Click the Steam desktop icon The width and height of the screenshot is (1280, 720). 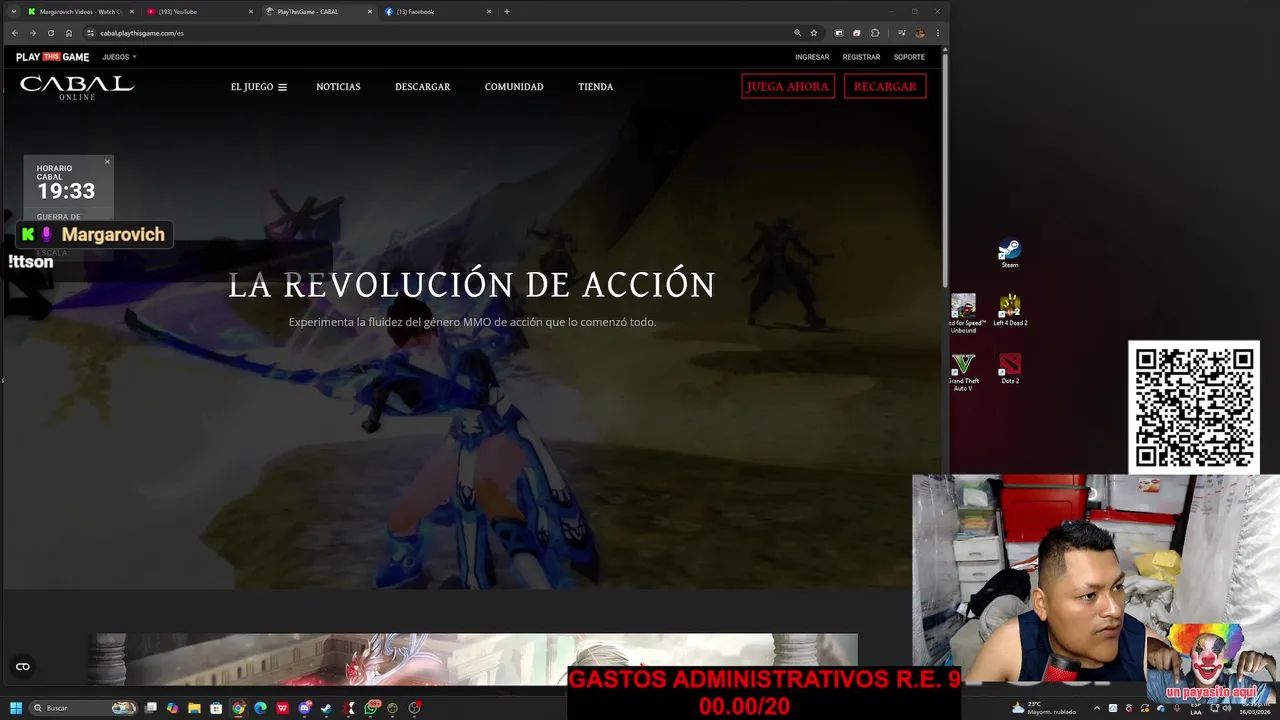pos(1010,252)
